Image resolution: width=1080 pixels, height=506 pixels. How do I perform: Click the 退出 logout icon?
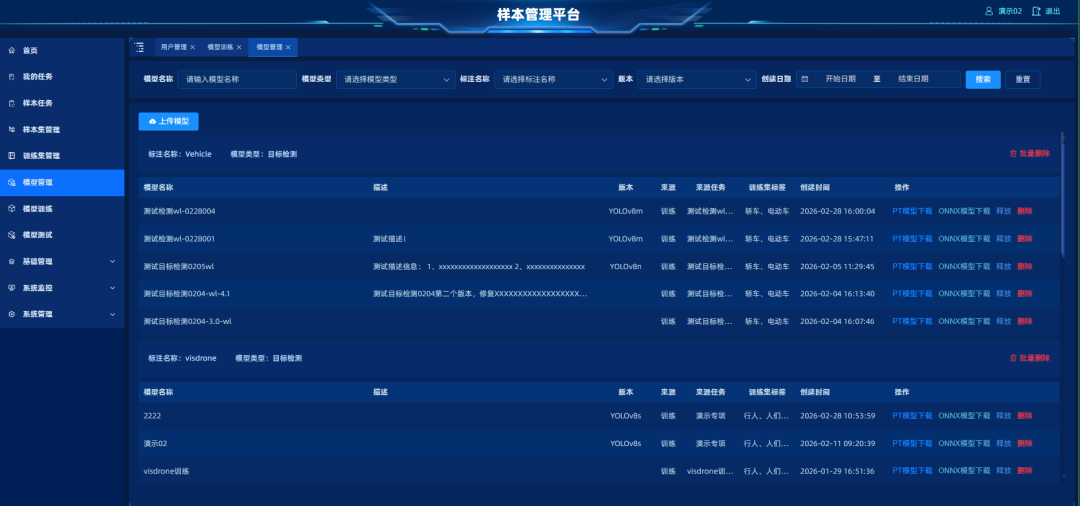pos(1036,11)
